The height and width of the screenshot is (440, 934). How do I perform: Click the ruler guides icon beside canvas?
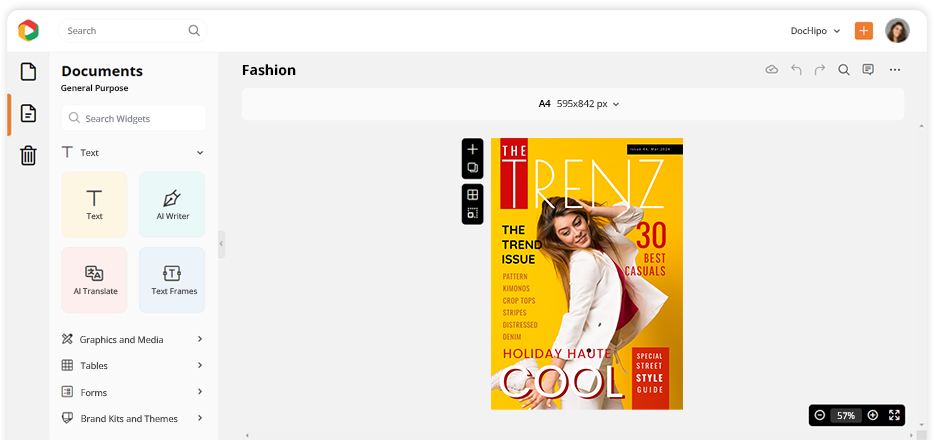pos(472,213)
